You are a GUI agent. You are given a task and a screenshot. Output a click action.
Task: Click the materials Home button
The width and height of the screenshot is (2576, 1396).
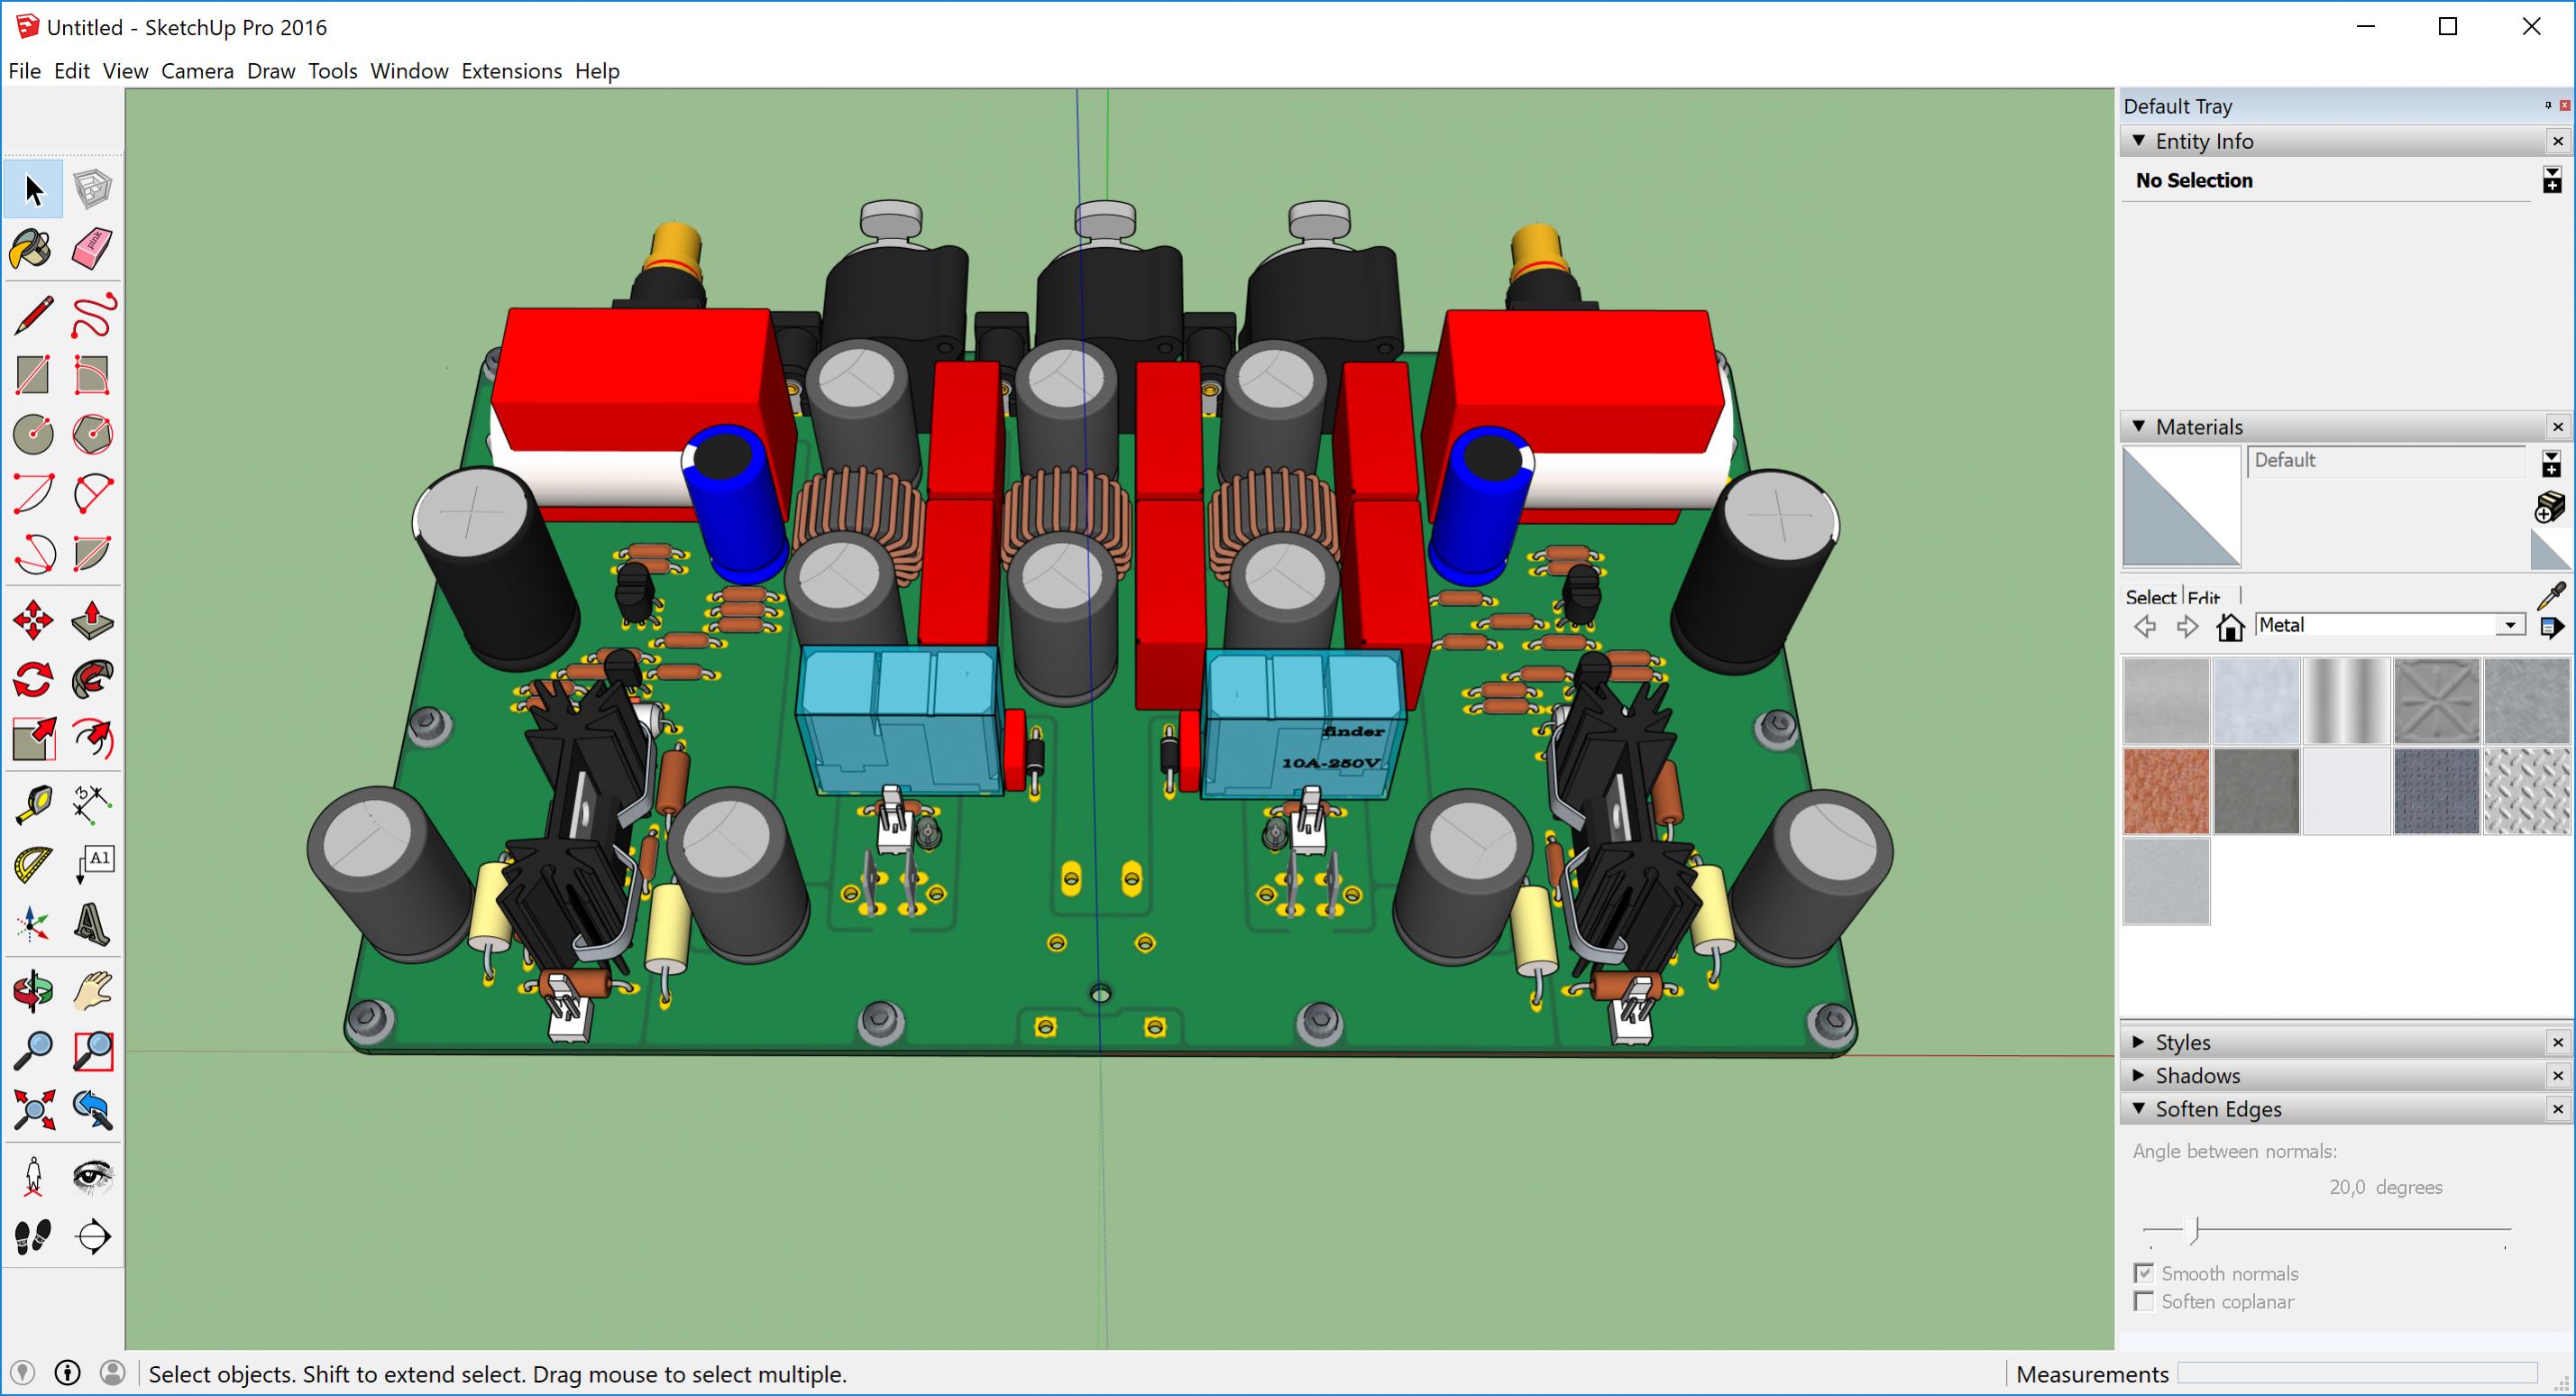[2230, 627]
